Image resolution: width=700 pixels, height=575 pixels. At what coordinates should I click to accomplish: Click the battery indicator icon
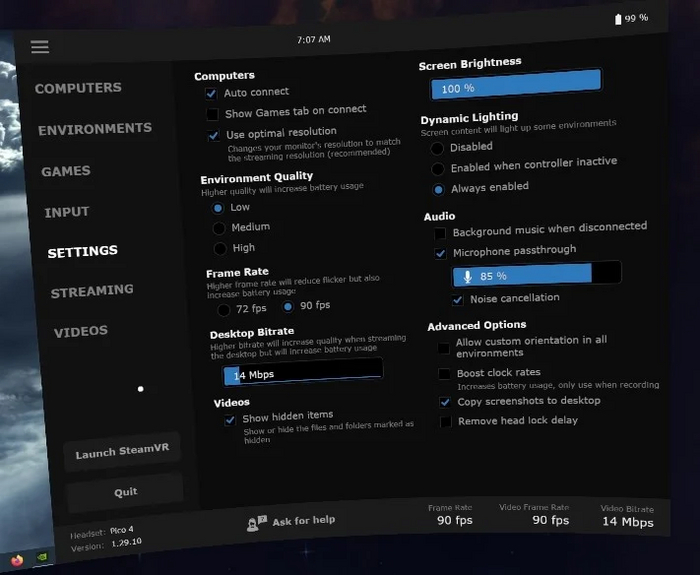coord(618,19)
